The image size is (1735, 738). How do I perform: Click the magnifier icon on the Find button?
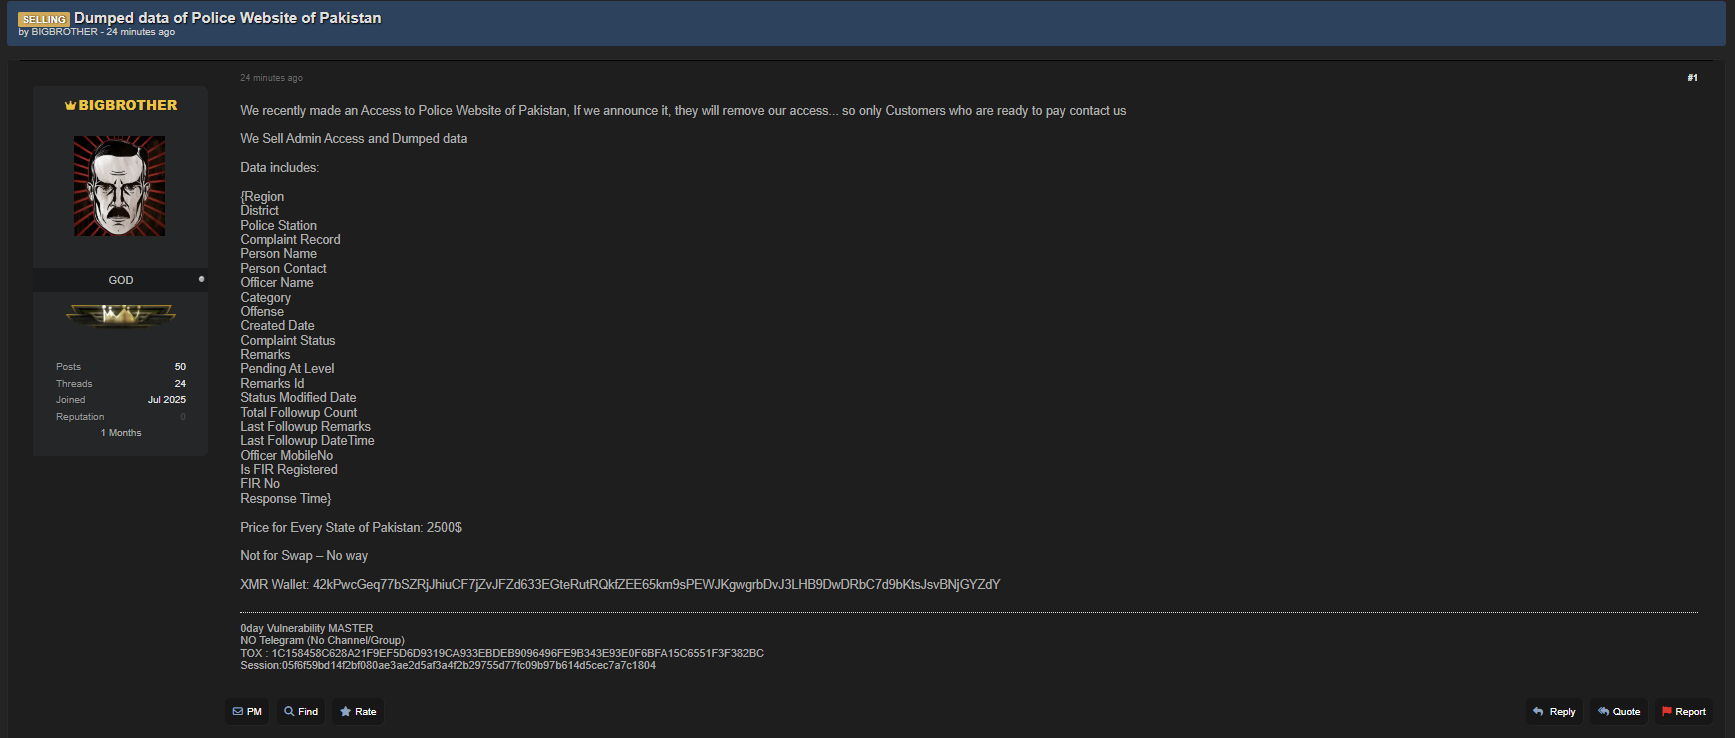(289, 712)
